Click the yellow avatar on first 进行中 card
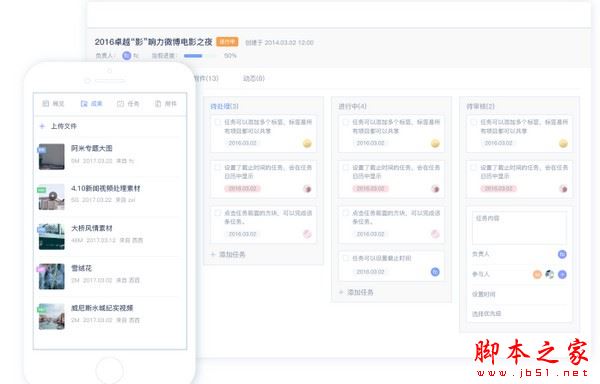This screenshot has height=384, width=600. [435, 143]
